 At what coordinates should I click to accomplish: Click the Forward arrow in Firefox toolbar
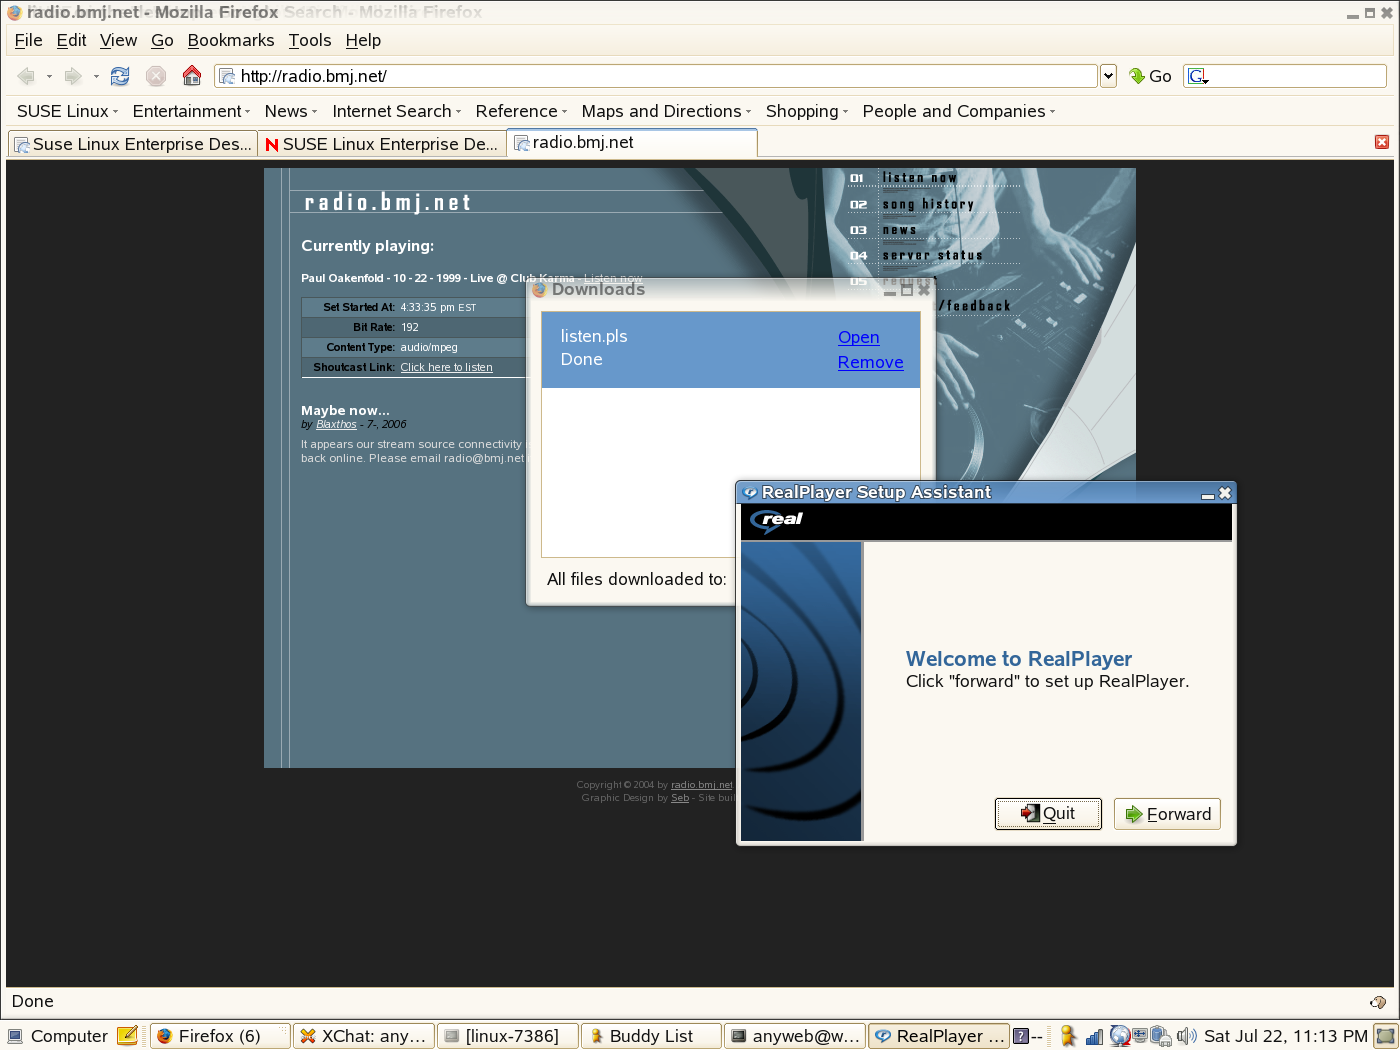tap(73, 76)
